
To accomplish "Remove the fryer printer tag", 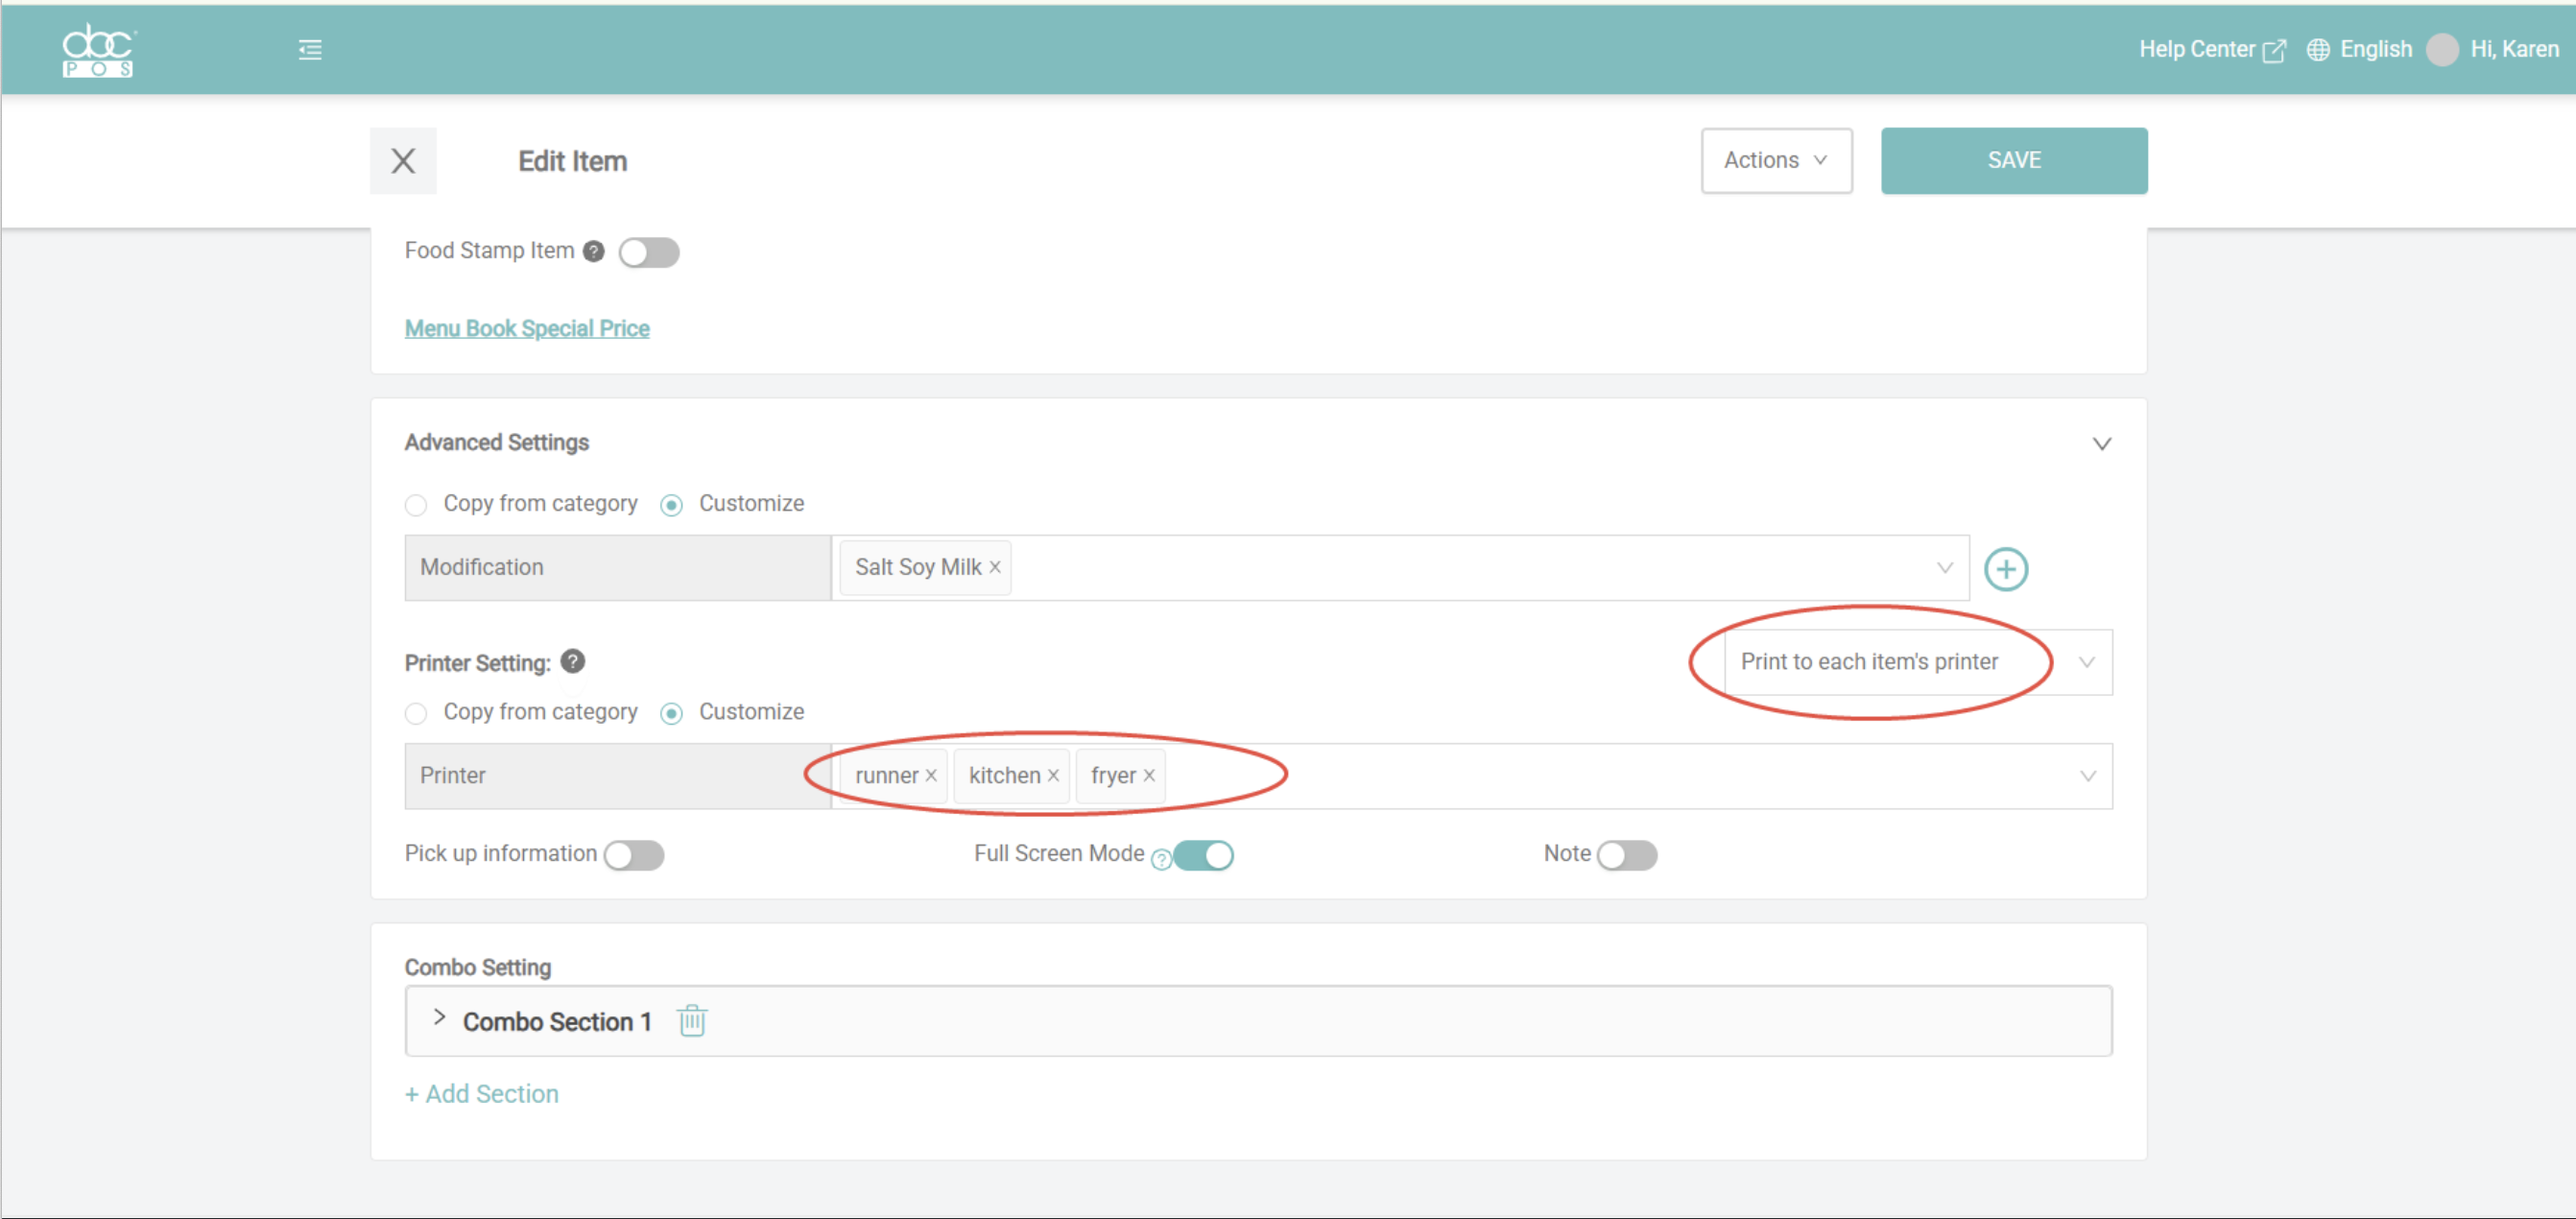I will 1149,775.
